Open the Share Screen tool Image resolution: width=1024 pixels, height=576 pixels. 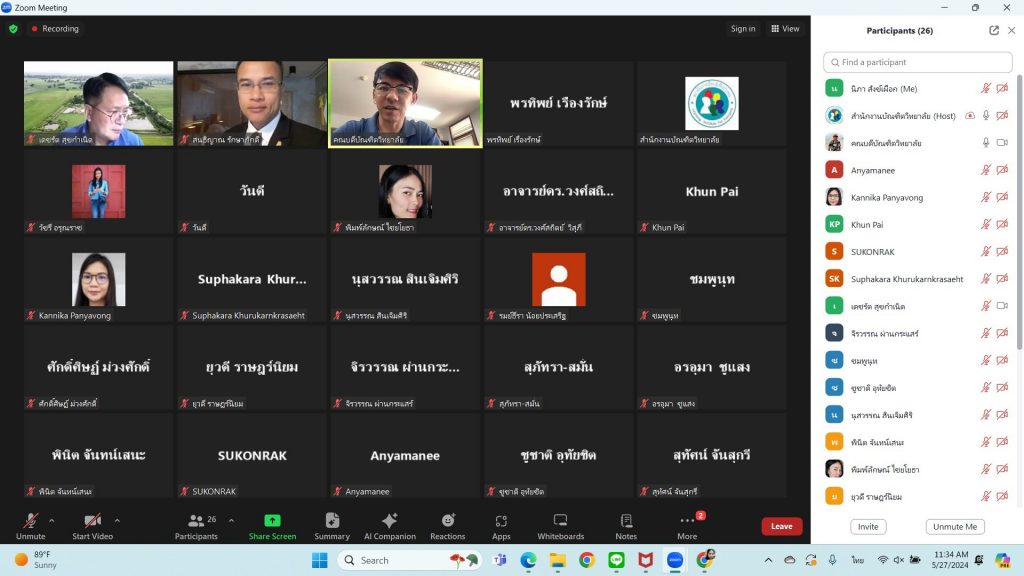(272, 526)
